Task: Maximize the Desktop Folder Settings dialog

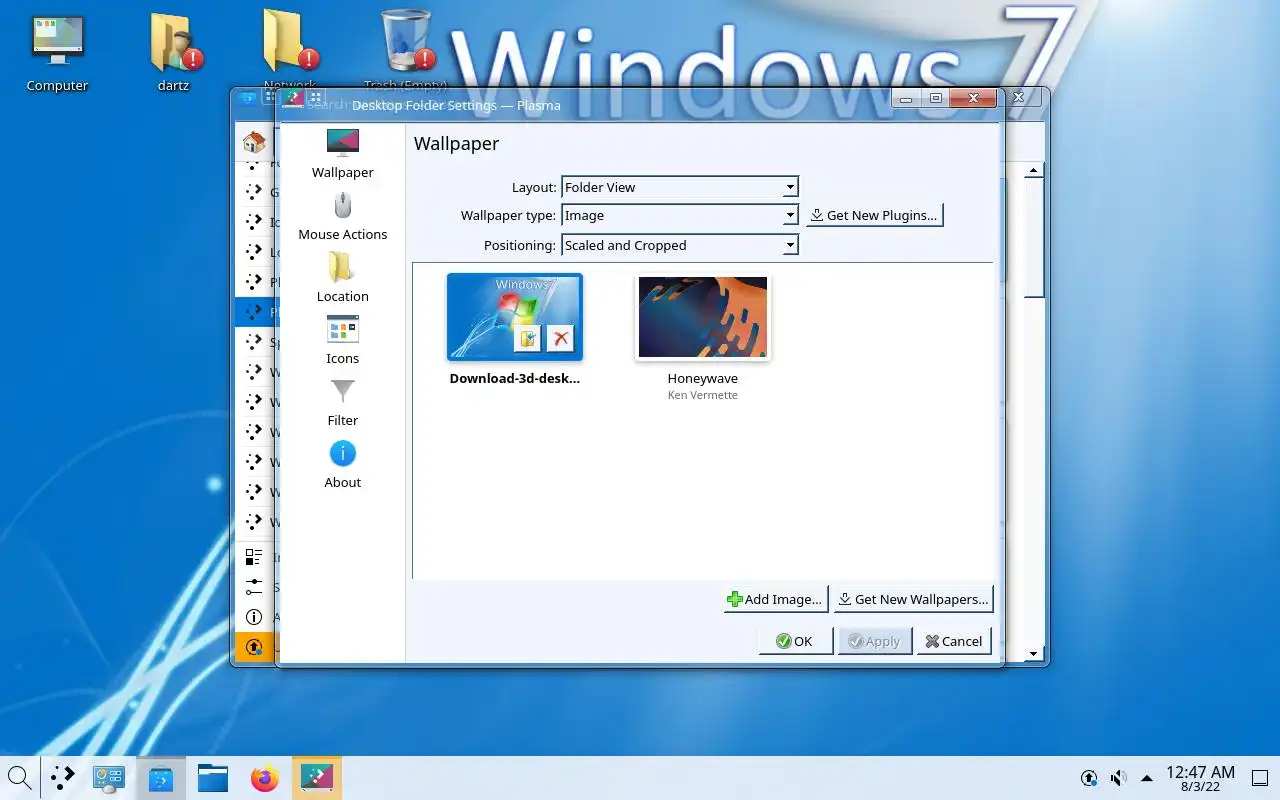Action: pyautogui.click(x=935, y=98)
